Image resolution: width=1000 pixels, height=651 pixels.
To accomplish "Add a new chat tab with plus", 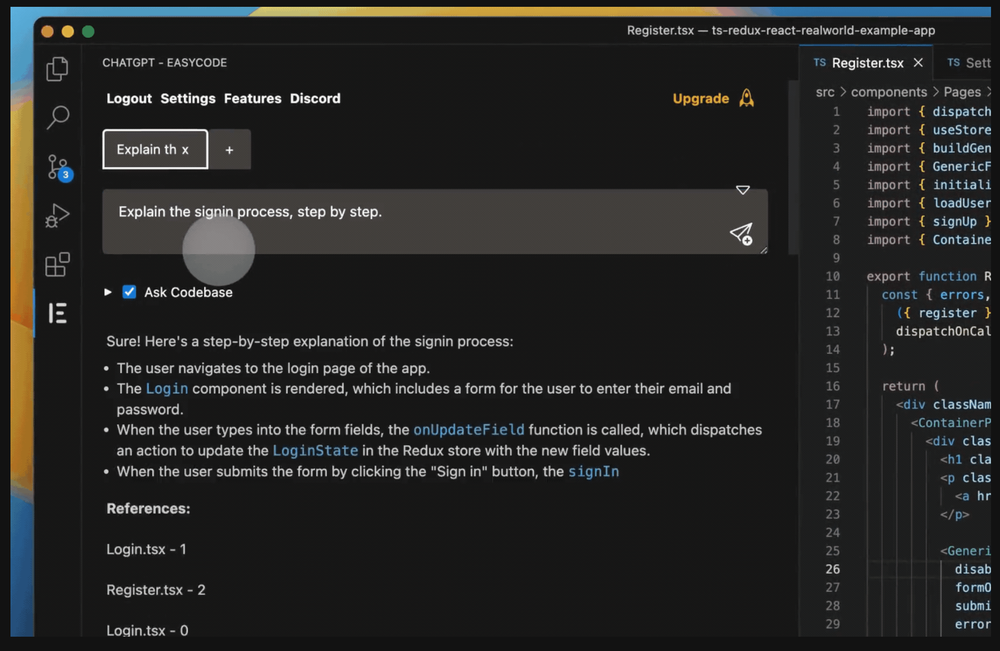I will (x=230, y=150).
